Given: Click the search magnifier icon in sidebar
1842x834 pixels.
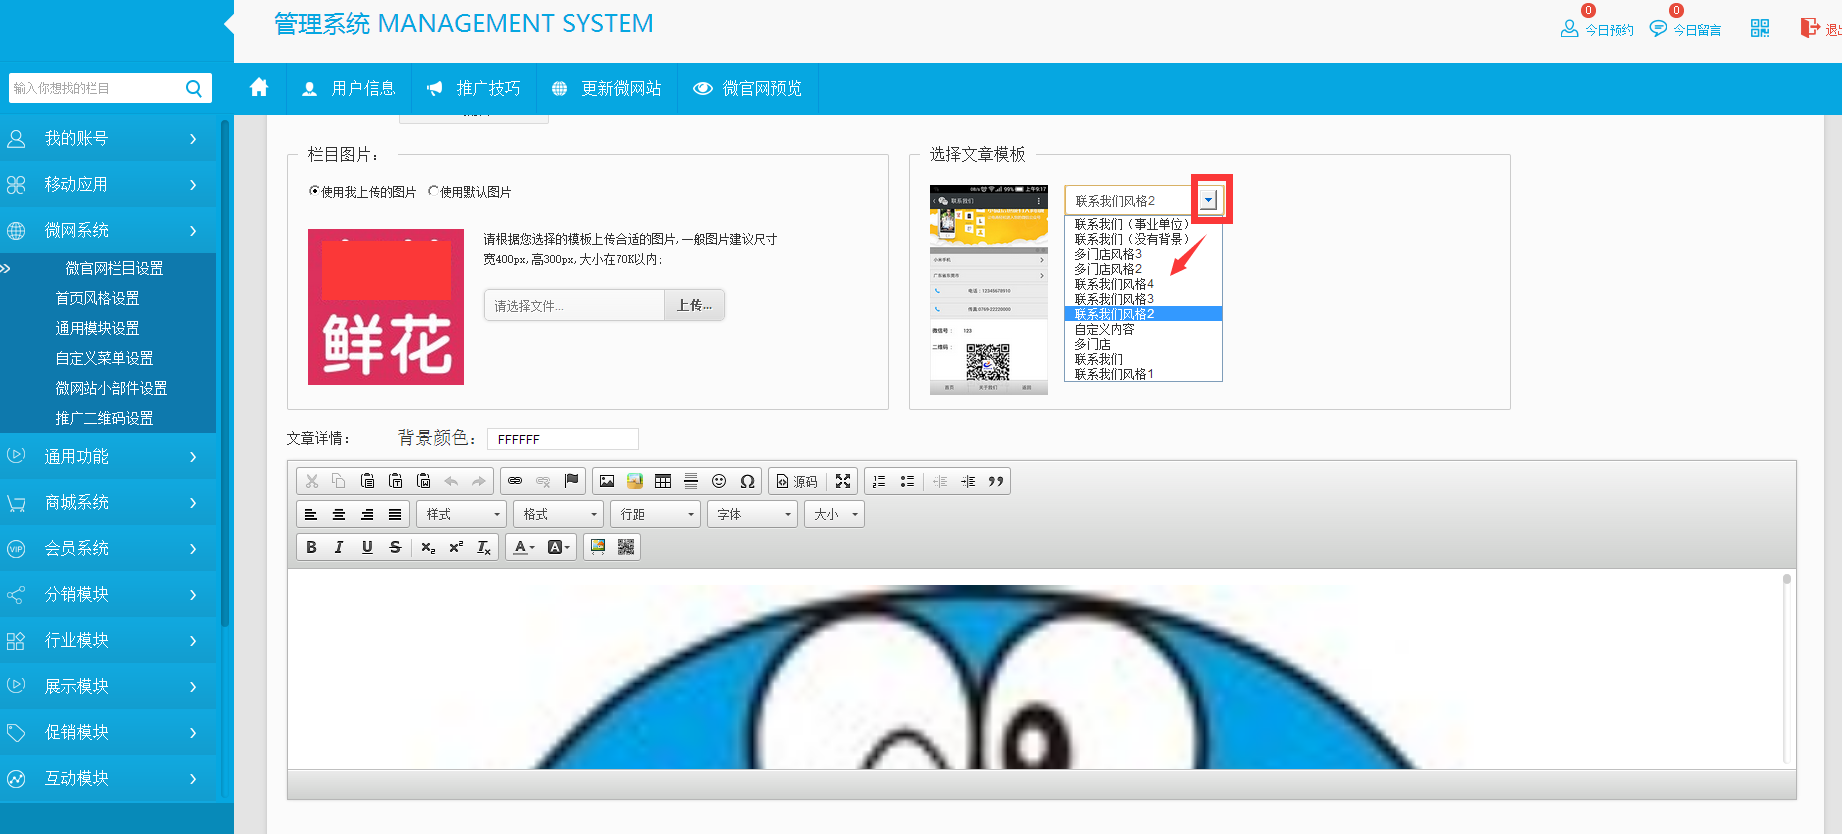Looking at the screenshot, I should 194,88.
